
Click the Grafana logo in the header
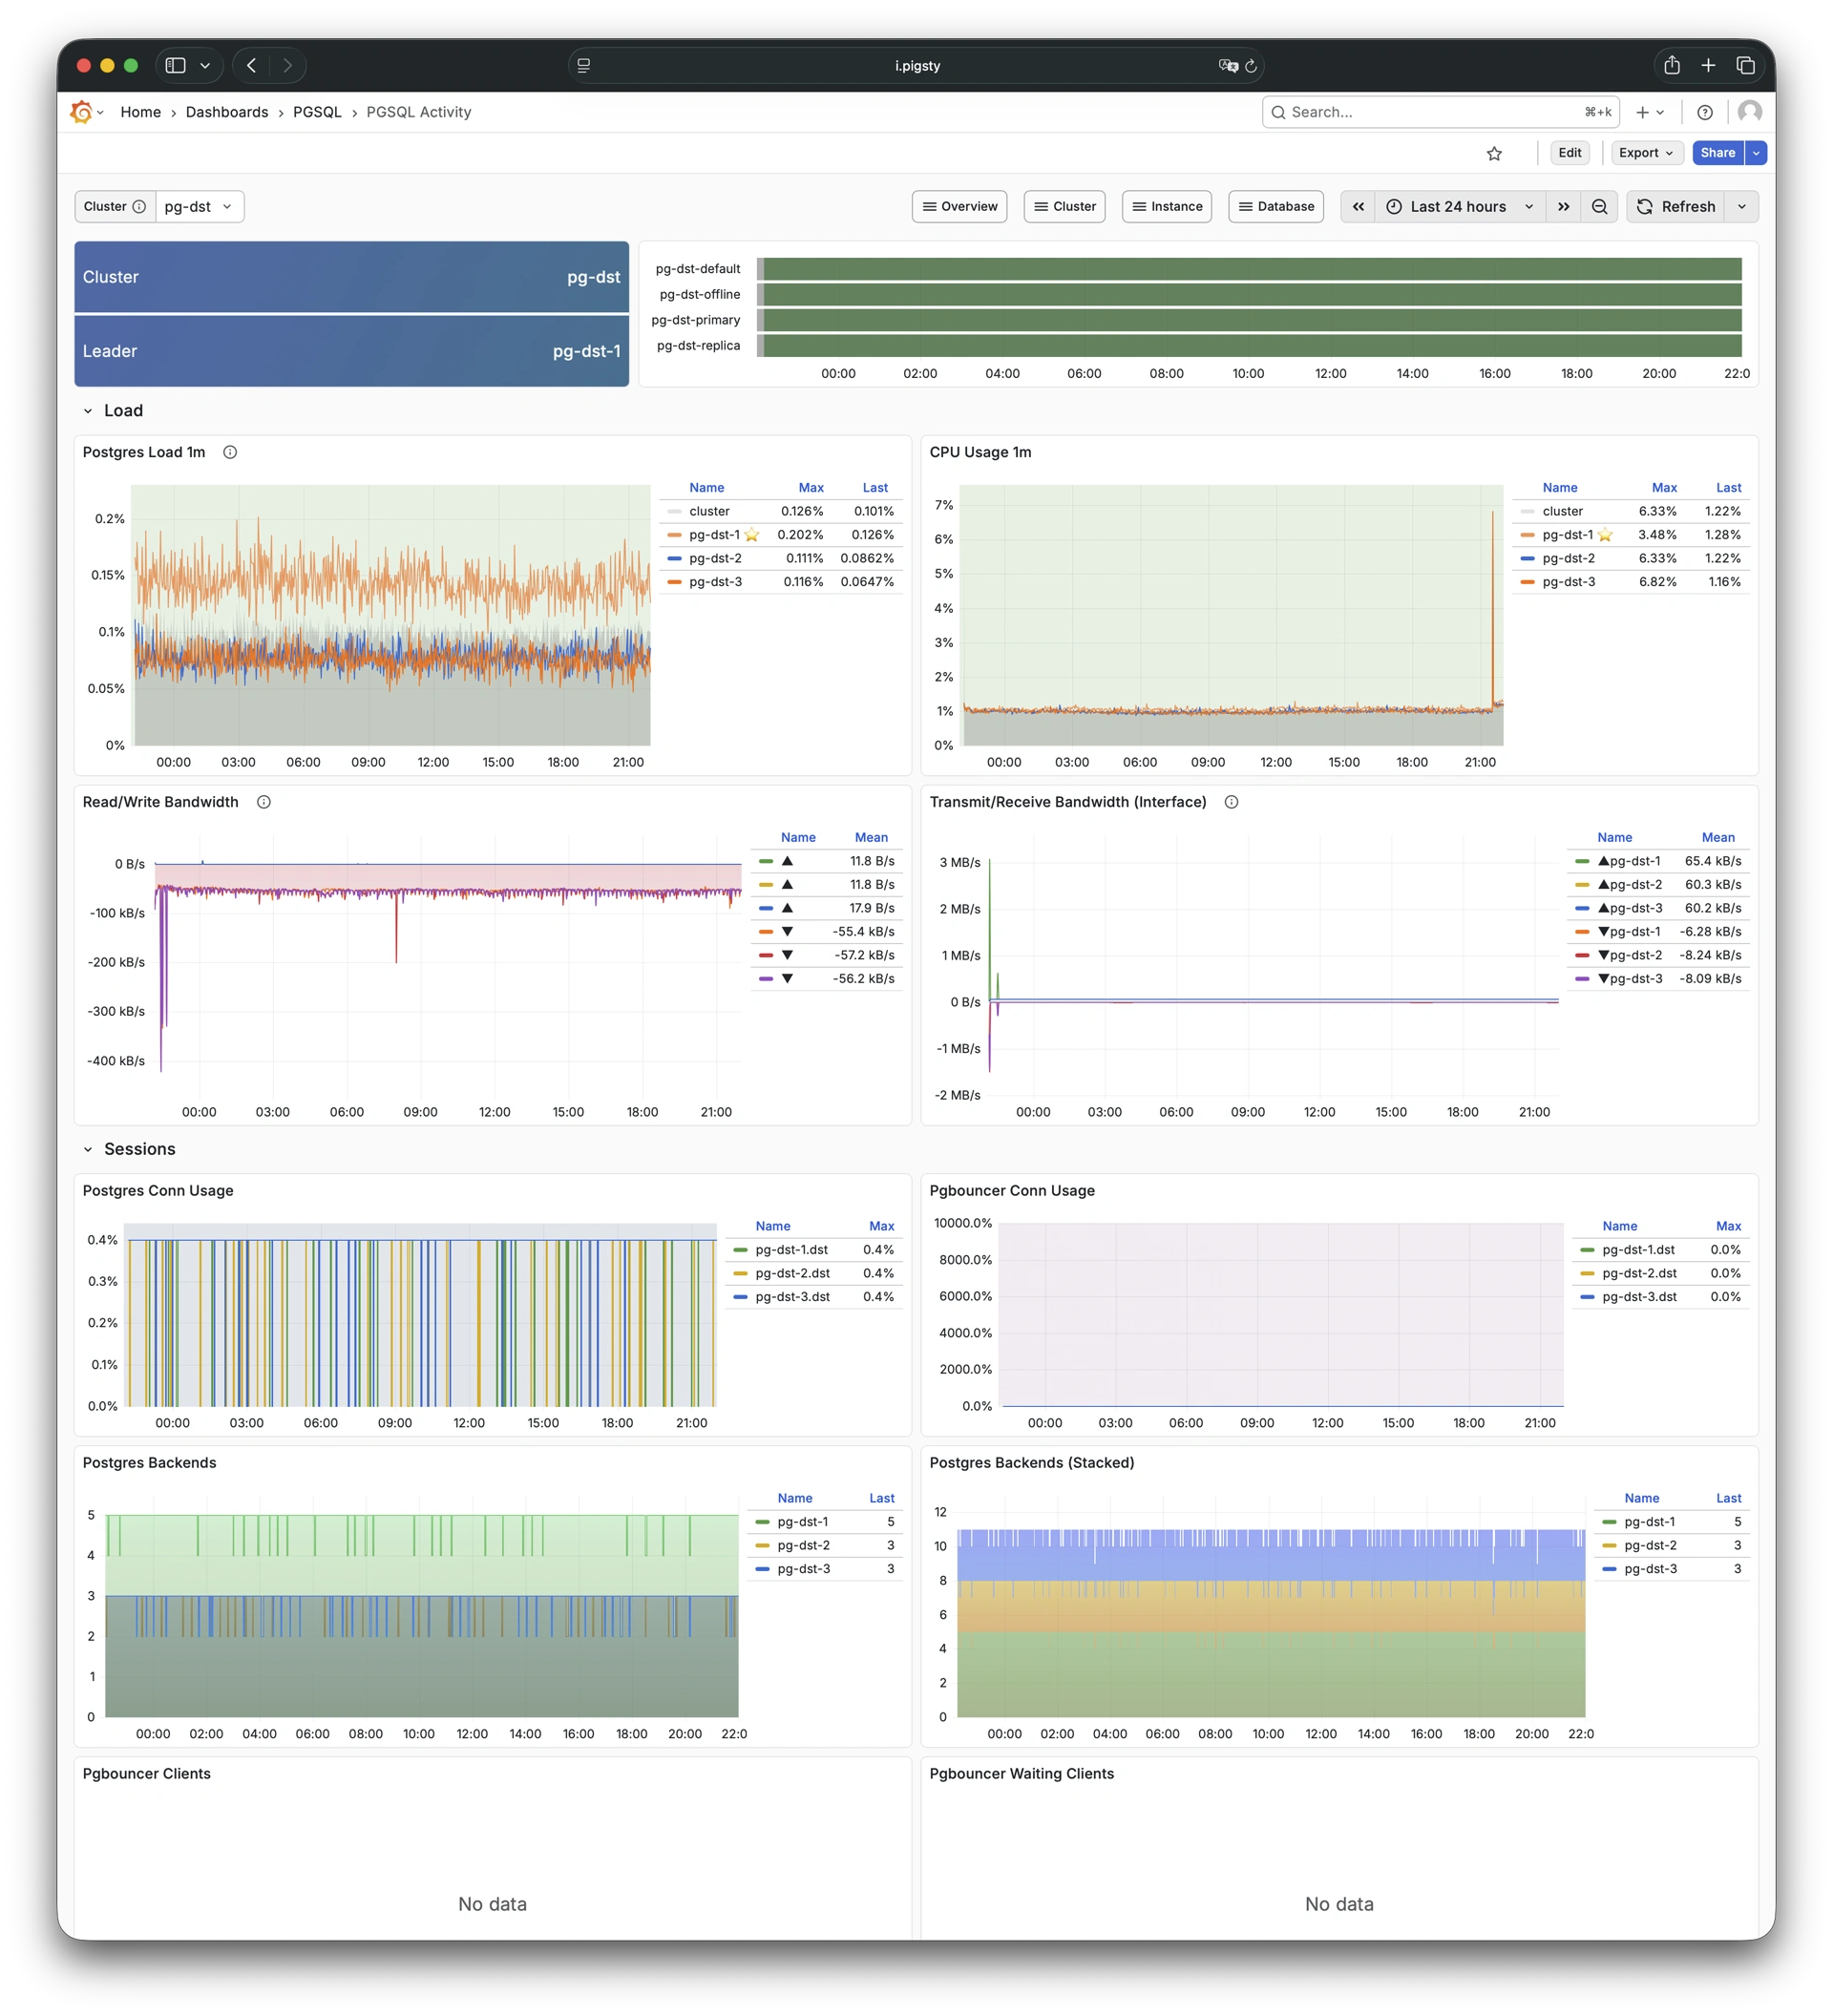pyautogui.click(x=82, y=111)
